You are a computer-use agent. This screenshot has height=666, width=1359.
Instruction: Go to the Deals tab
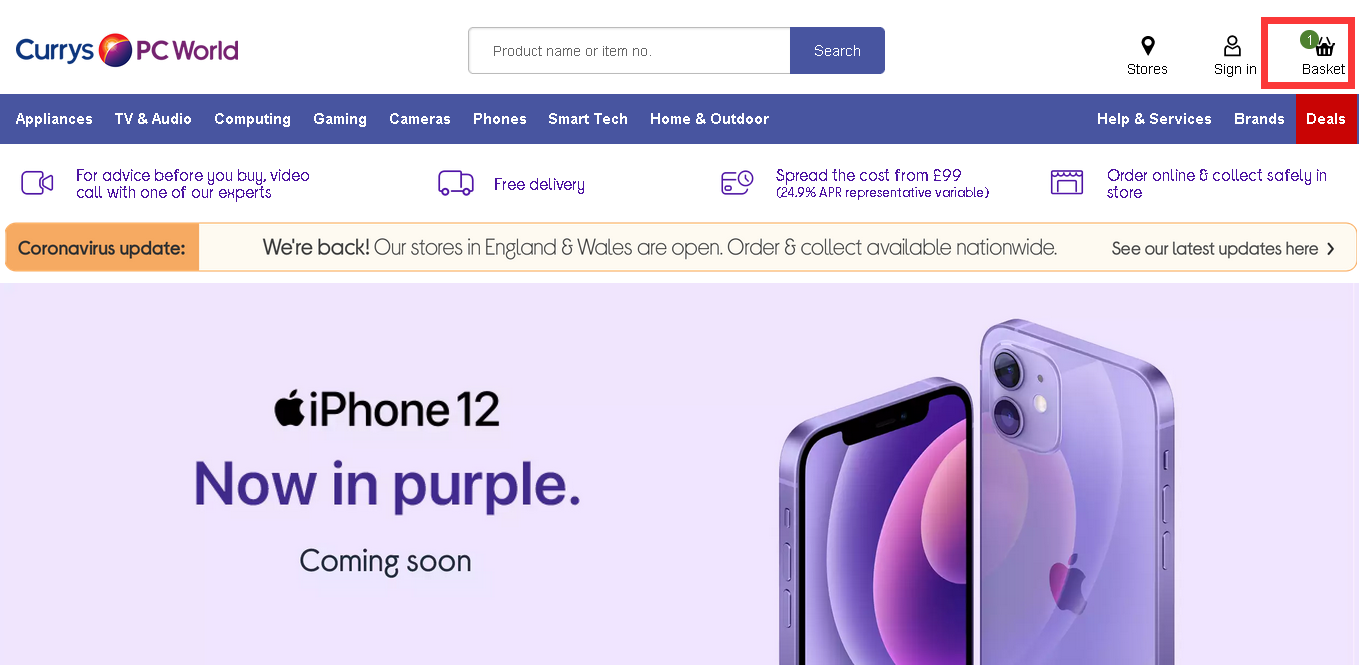1325,119
